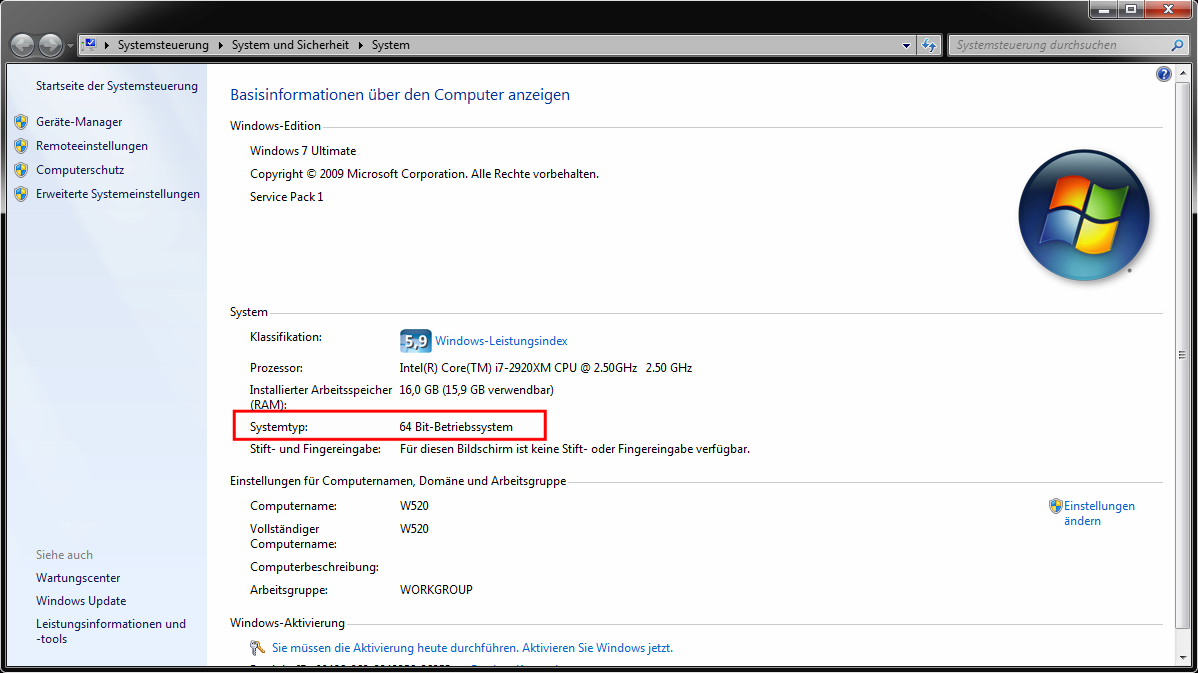This screenshot has height=673, width=1198.
Task: Open Computerschutz
Action: (x=79, y=170)
